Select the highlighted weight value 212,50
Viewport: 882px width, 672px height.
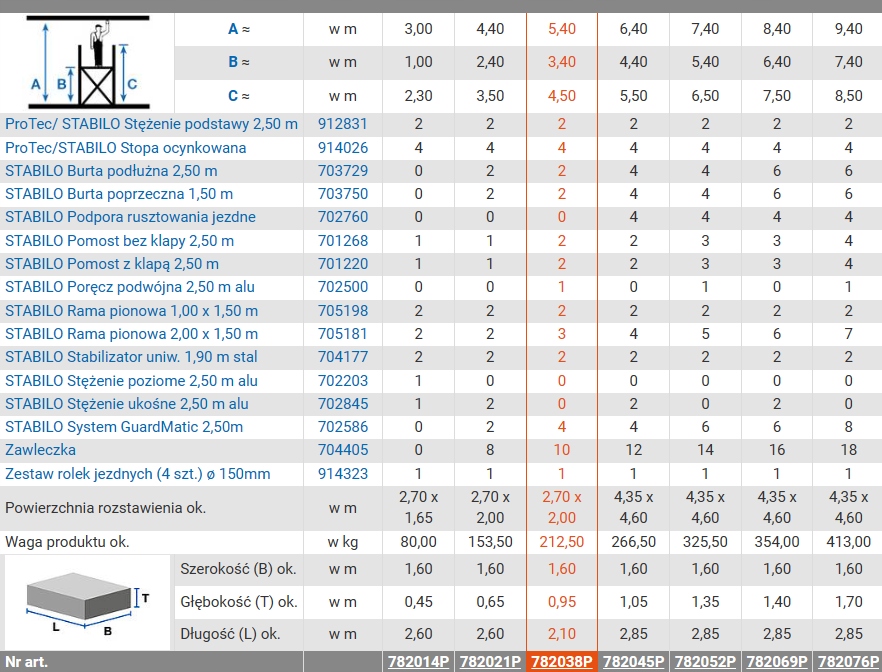coord(562,542)
